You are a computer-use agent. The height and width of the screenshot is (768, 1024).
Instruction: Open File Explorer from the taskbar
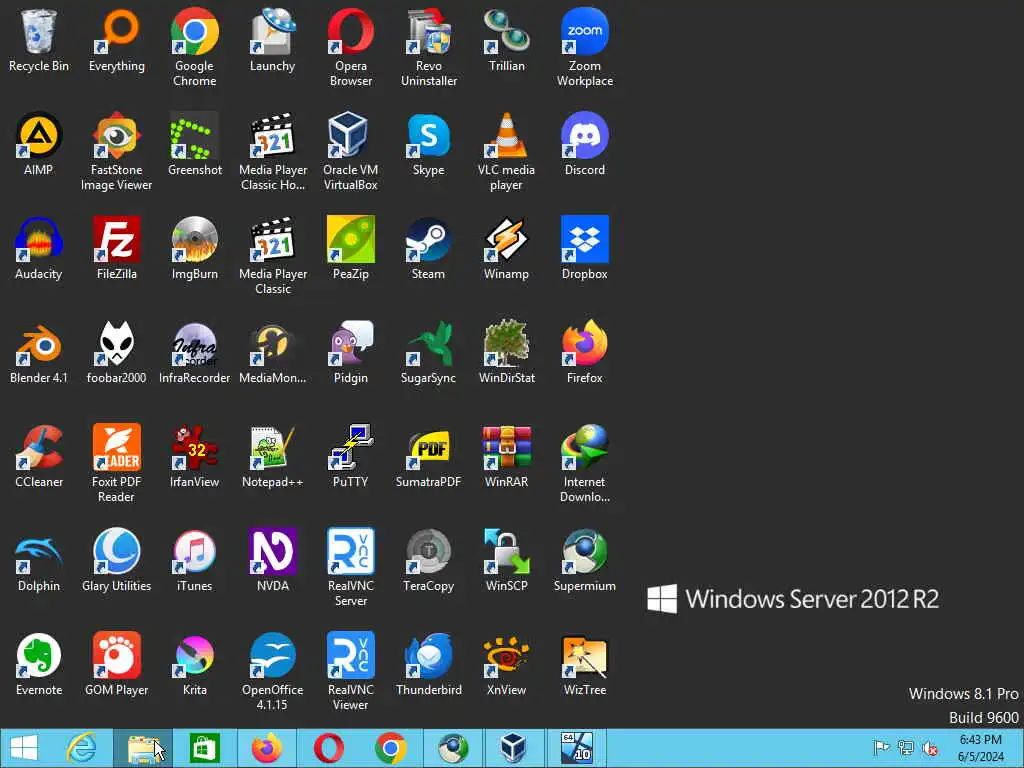(143, 748)
